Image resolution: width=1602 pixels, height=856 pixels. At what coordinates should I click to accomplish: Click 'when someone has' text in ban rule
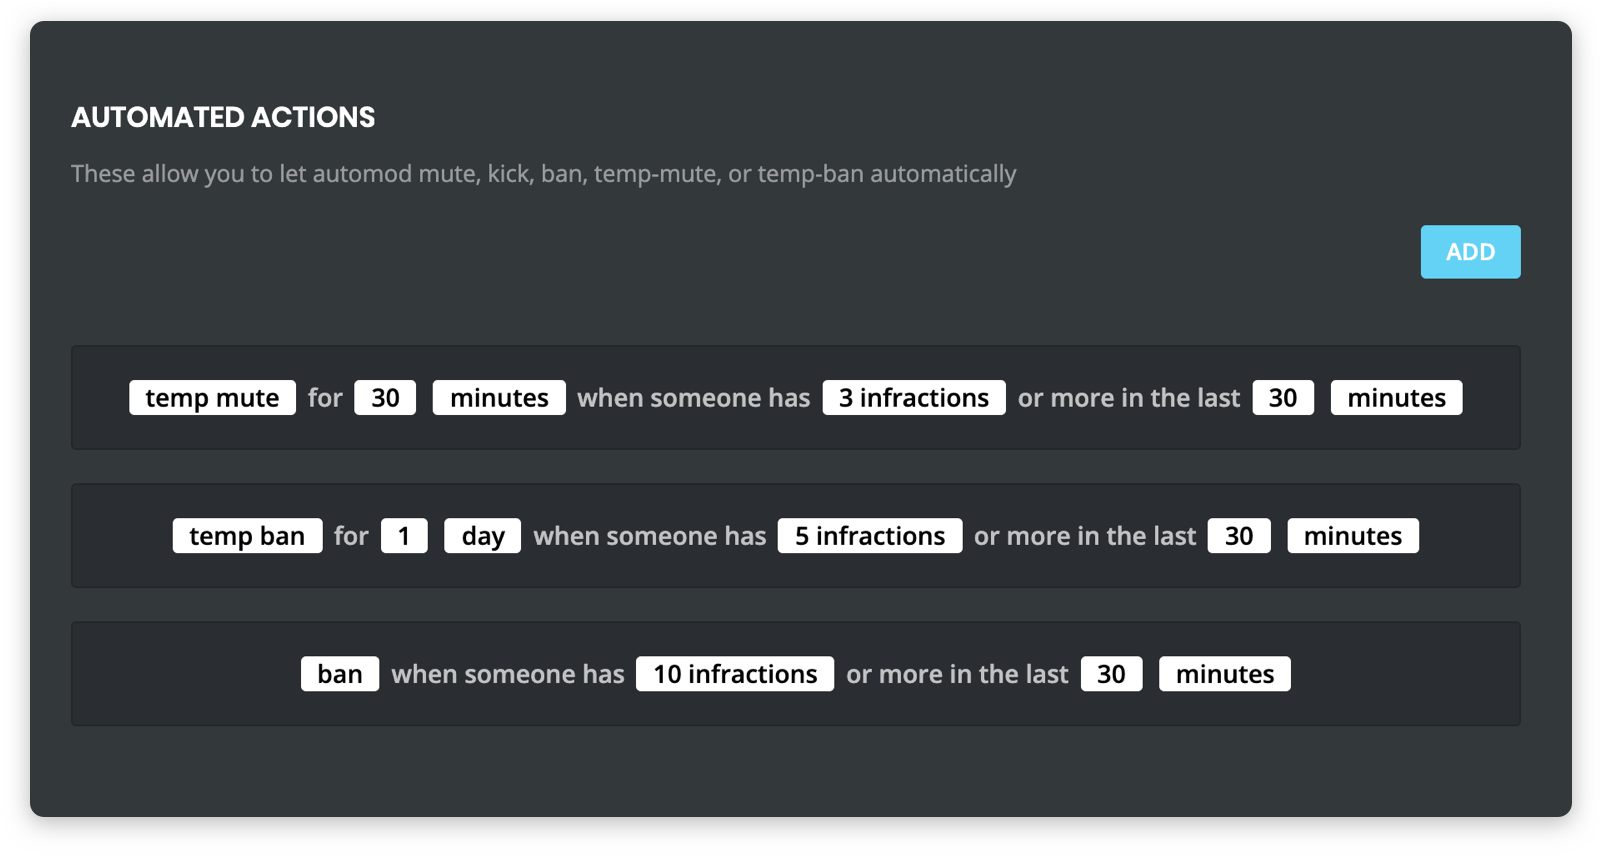[x=507, y=674]
